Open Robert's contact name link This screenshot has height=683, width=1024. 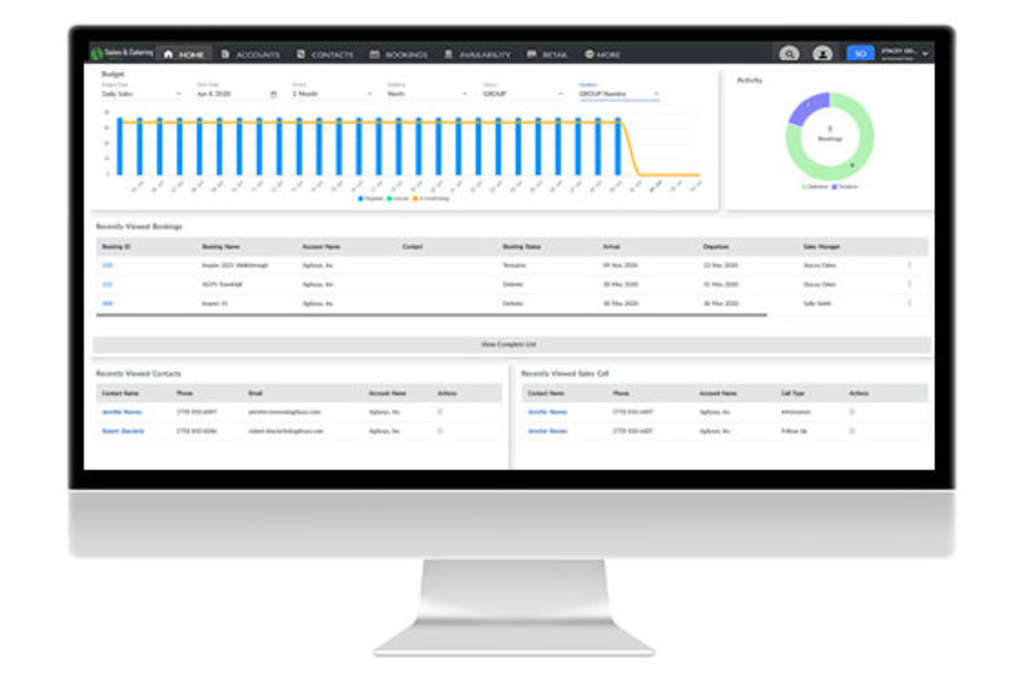[x=123, y=431]
